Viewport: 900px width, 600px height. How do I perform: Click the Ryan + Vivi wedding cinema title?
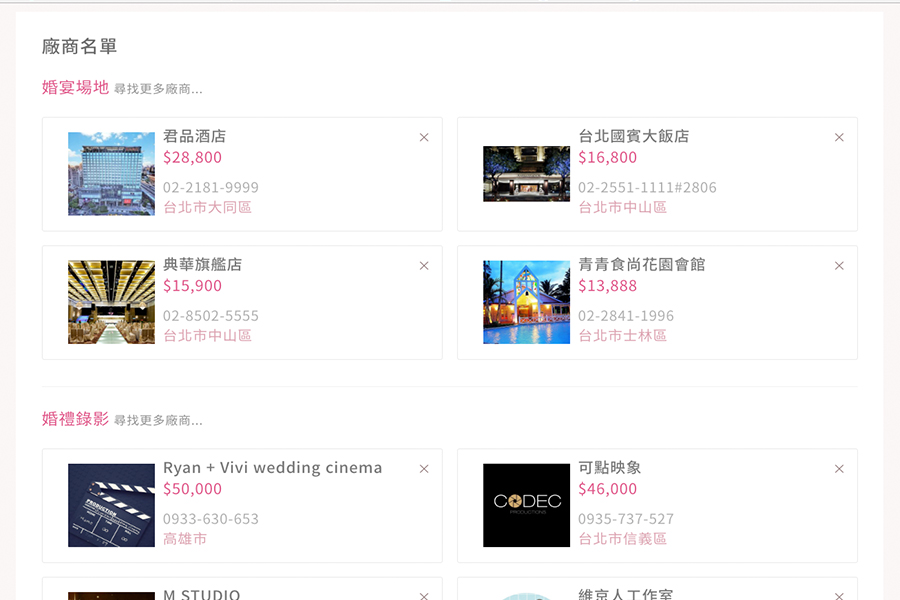[x=272, y=468]
